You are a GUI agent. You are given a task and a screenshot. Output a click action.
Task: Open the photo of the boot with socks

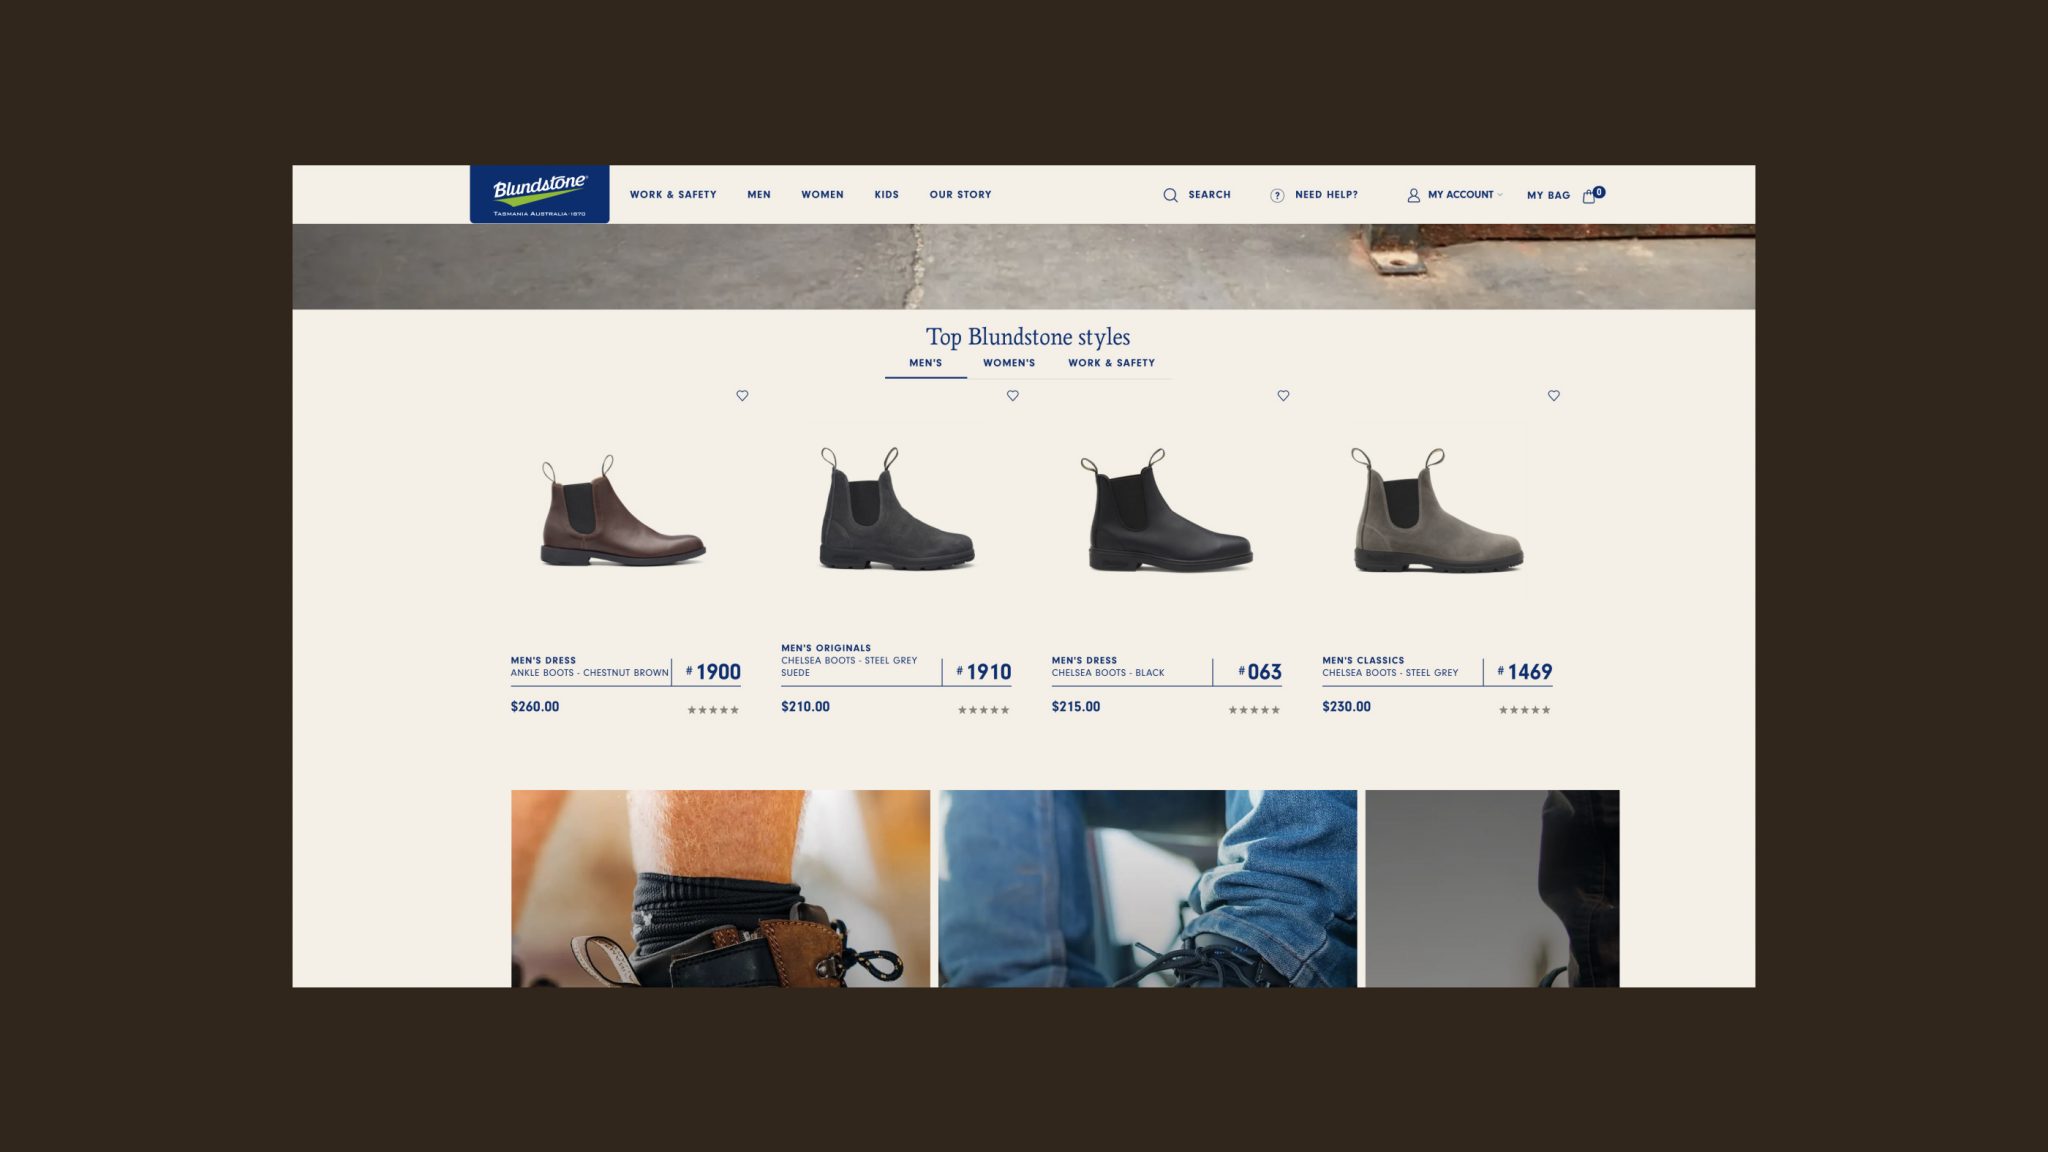pyautogui.click(x=720, y=889)
